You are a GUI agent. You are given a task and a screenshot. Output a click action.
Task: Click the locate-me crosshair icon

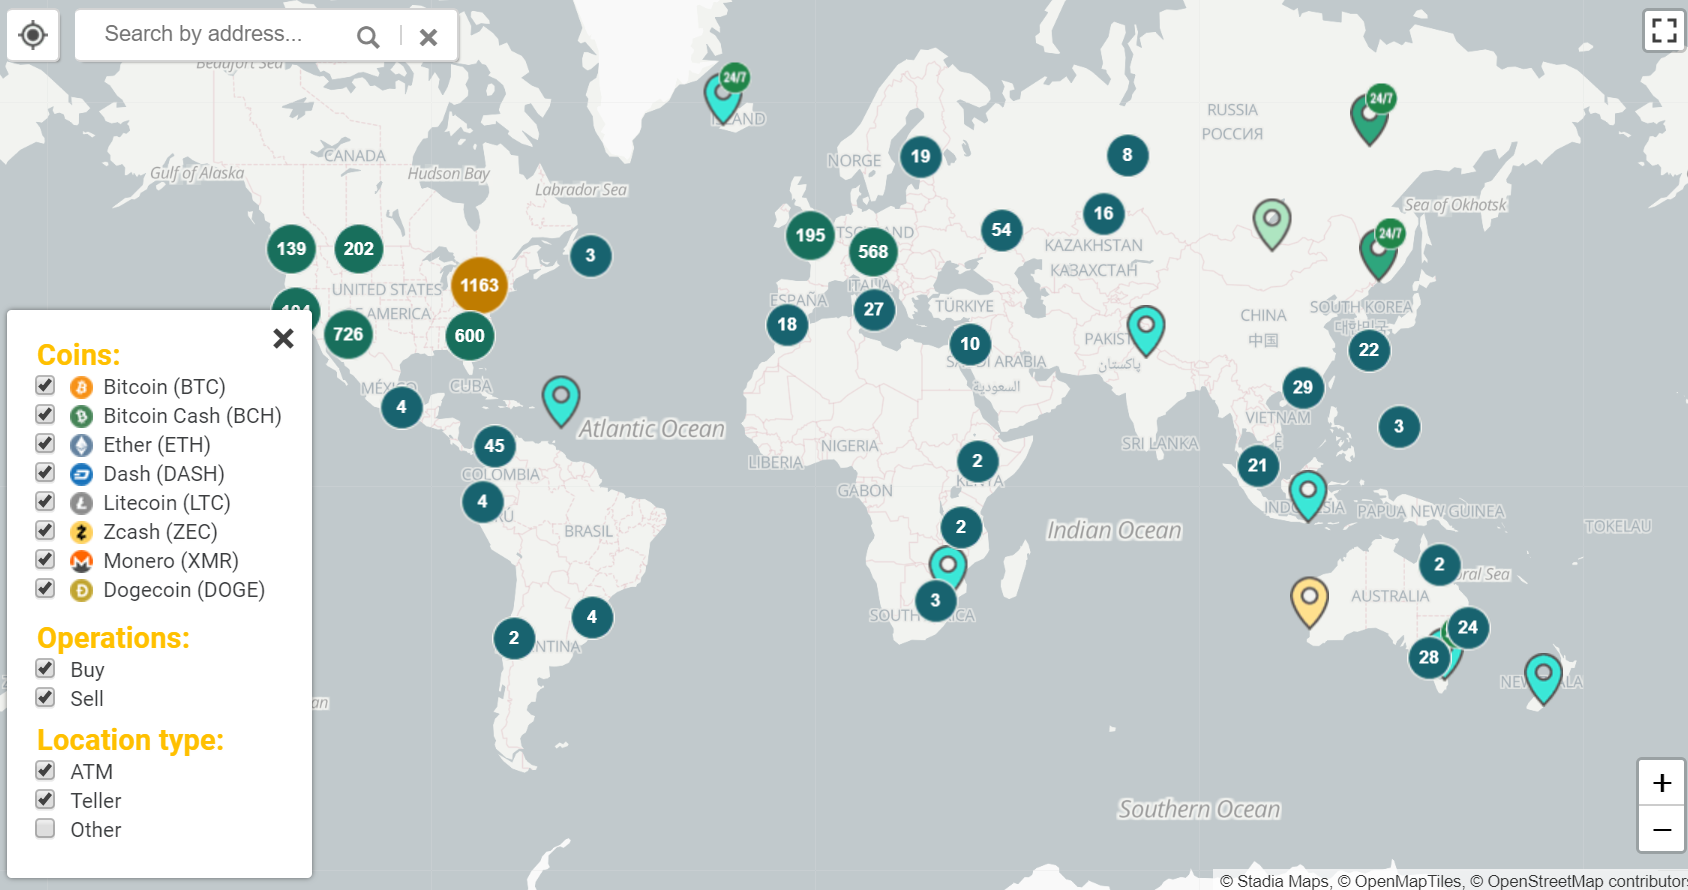pyautogui.click(x=33, y=35)
